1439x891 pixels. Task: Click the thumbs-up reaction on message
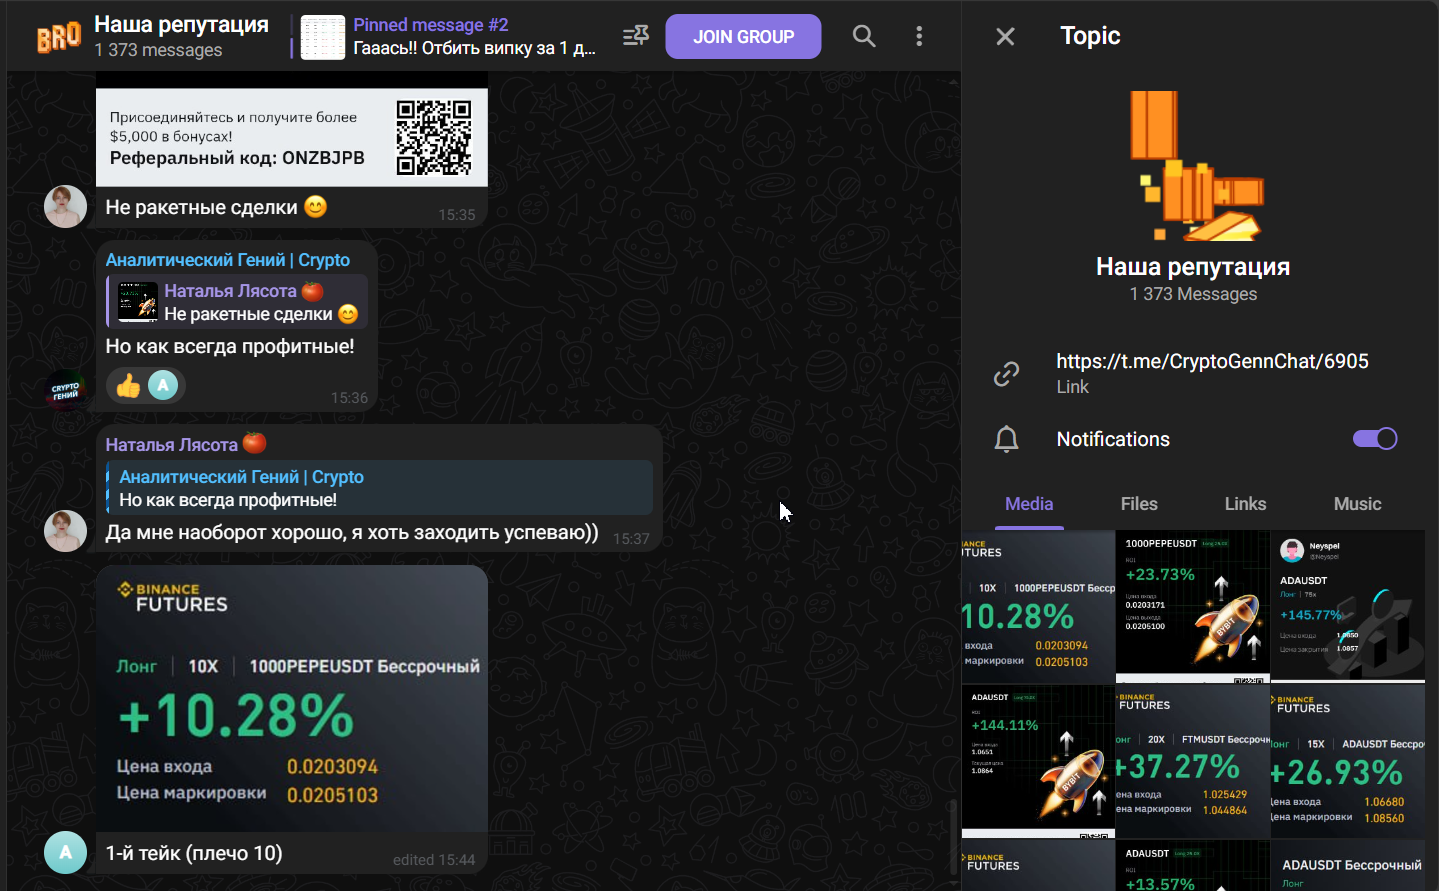point(128,385)
